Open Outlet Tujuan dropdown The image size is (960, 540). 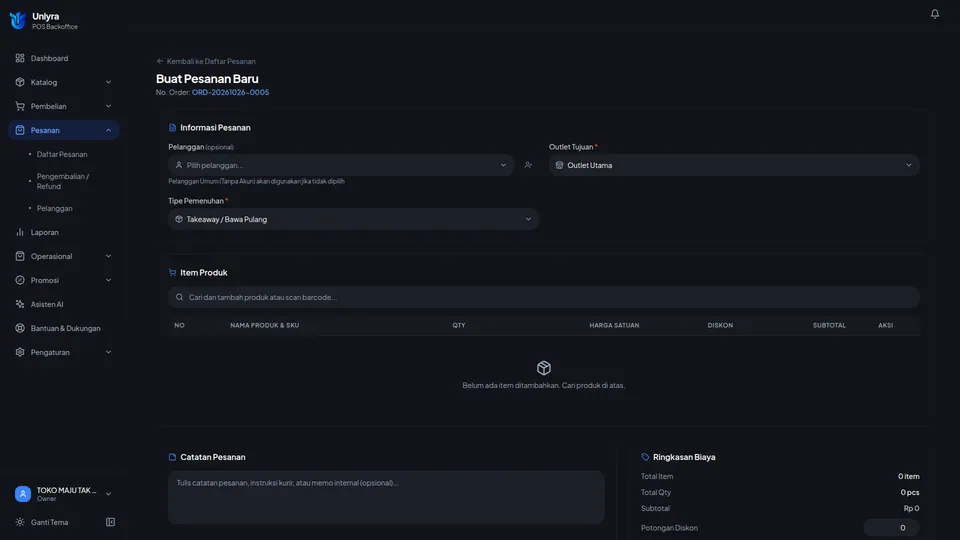[733, 165]
